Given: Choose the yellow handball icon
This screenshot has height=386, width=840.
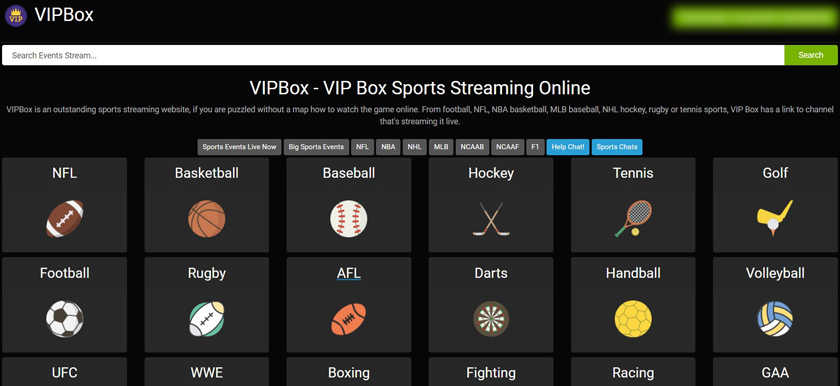Looking at the screenshot, I should (x=633, y=319).
